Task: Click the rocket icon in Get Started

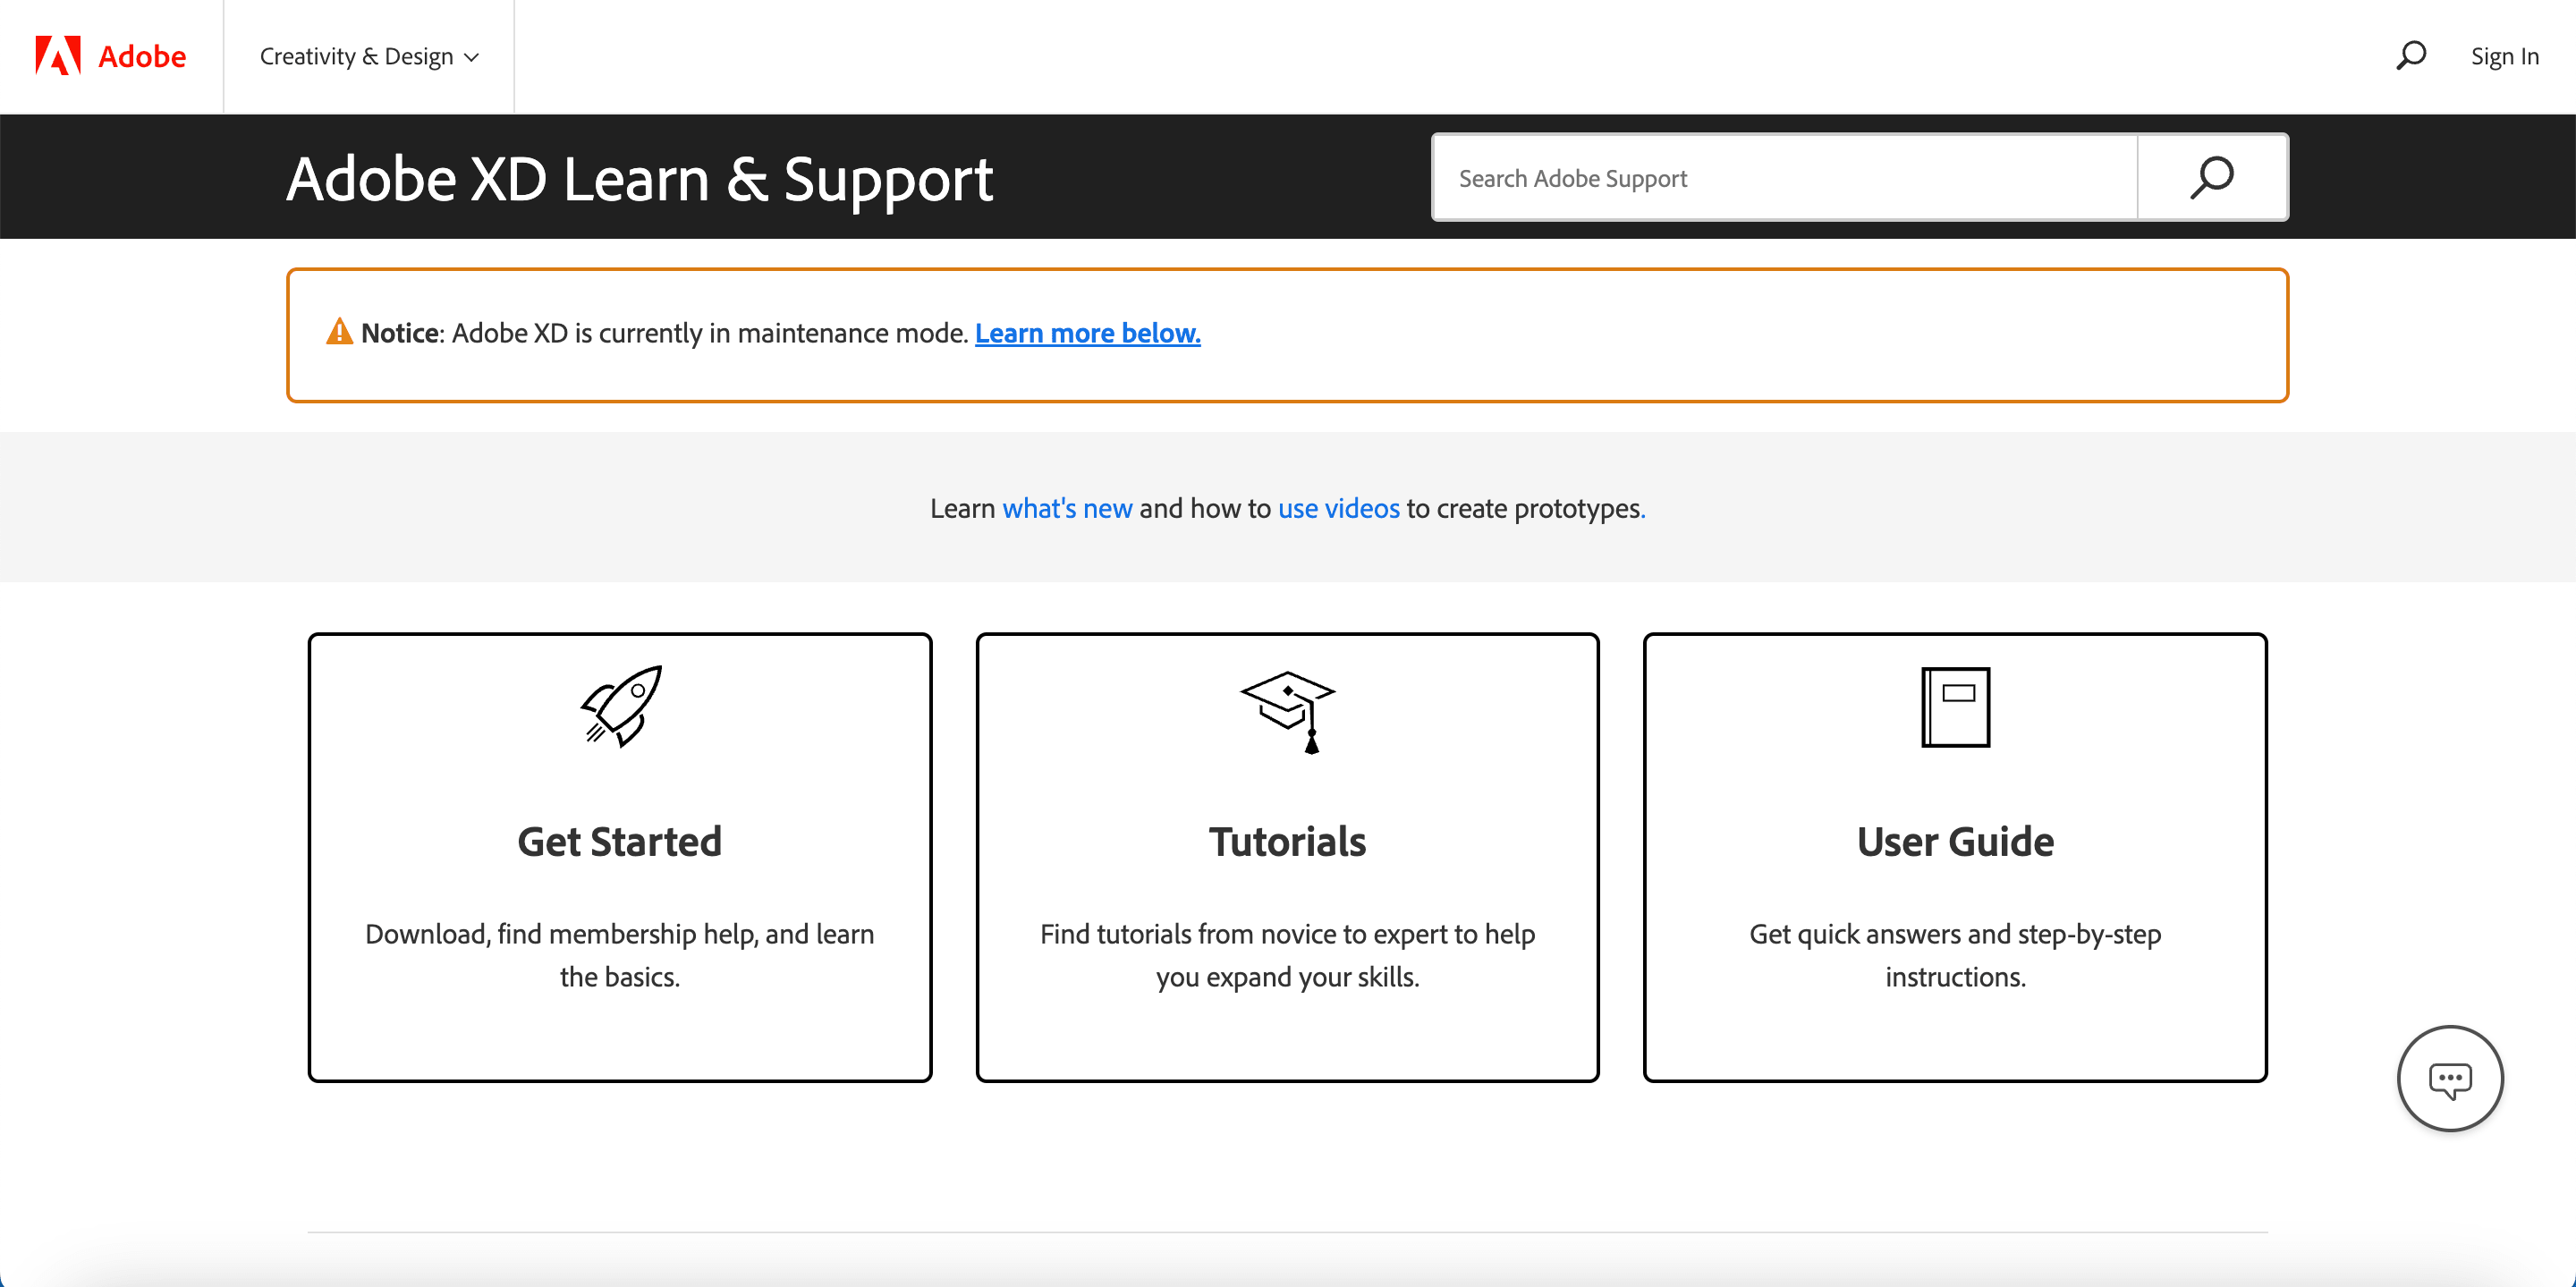Action: [621, 706]
